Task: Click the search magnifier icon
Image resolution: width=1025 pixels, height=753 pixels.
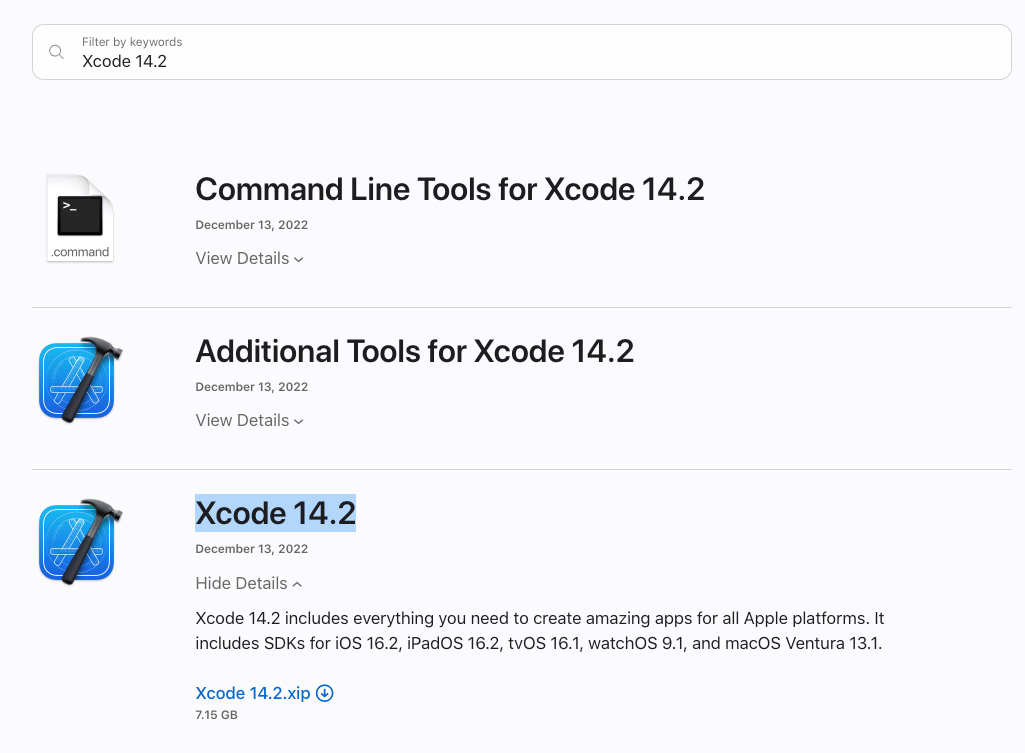Action: pyautogui.click(x=56, y=52)
